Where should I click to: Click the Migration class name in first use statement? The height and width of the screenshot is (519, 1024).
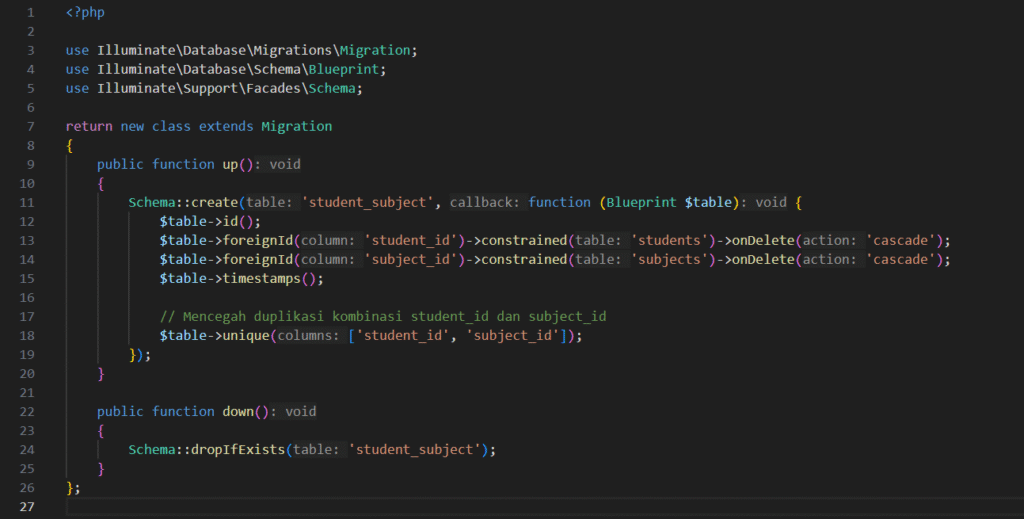click(375, 51)
